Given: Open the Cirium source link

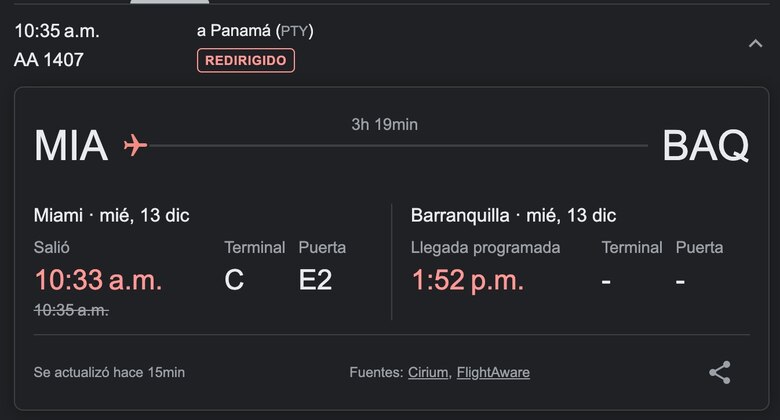Looking at the screenshot, I should pos(428,373).
